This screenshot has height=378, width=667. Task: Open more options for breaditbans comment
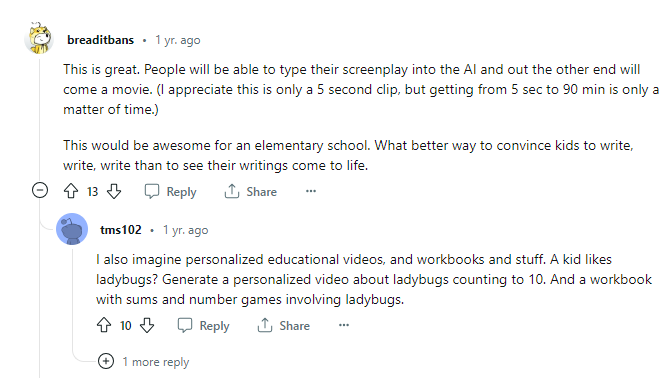click(311, 191)
